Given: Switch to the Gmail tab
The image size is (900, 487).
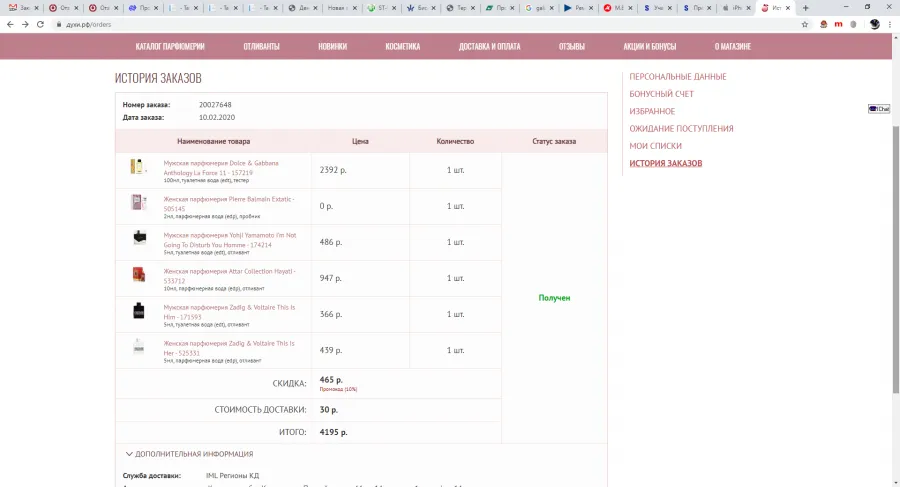Looking at the screenshot, I should [x=21, y=8].
